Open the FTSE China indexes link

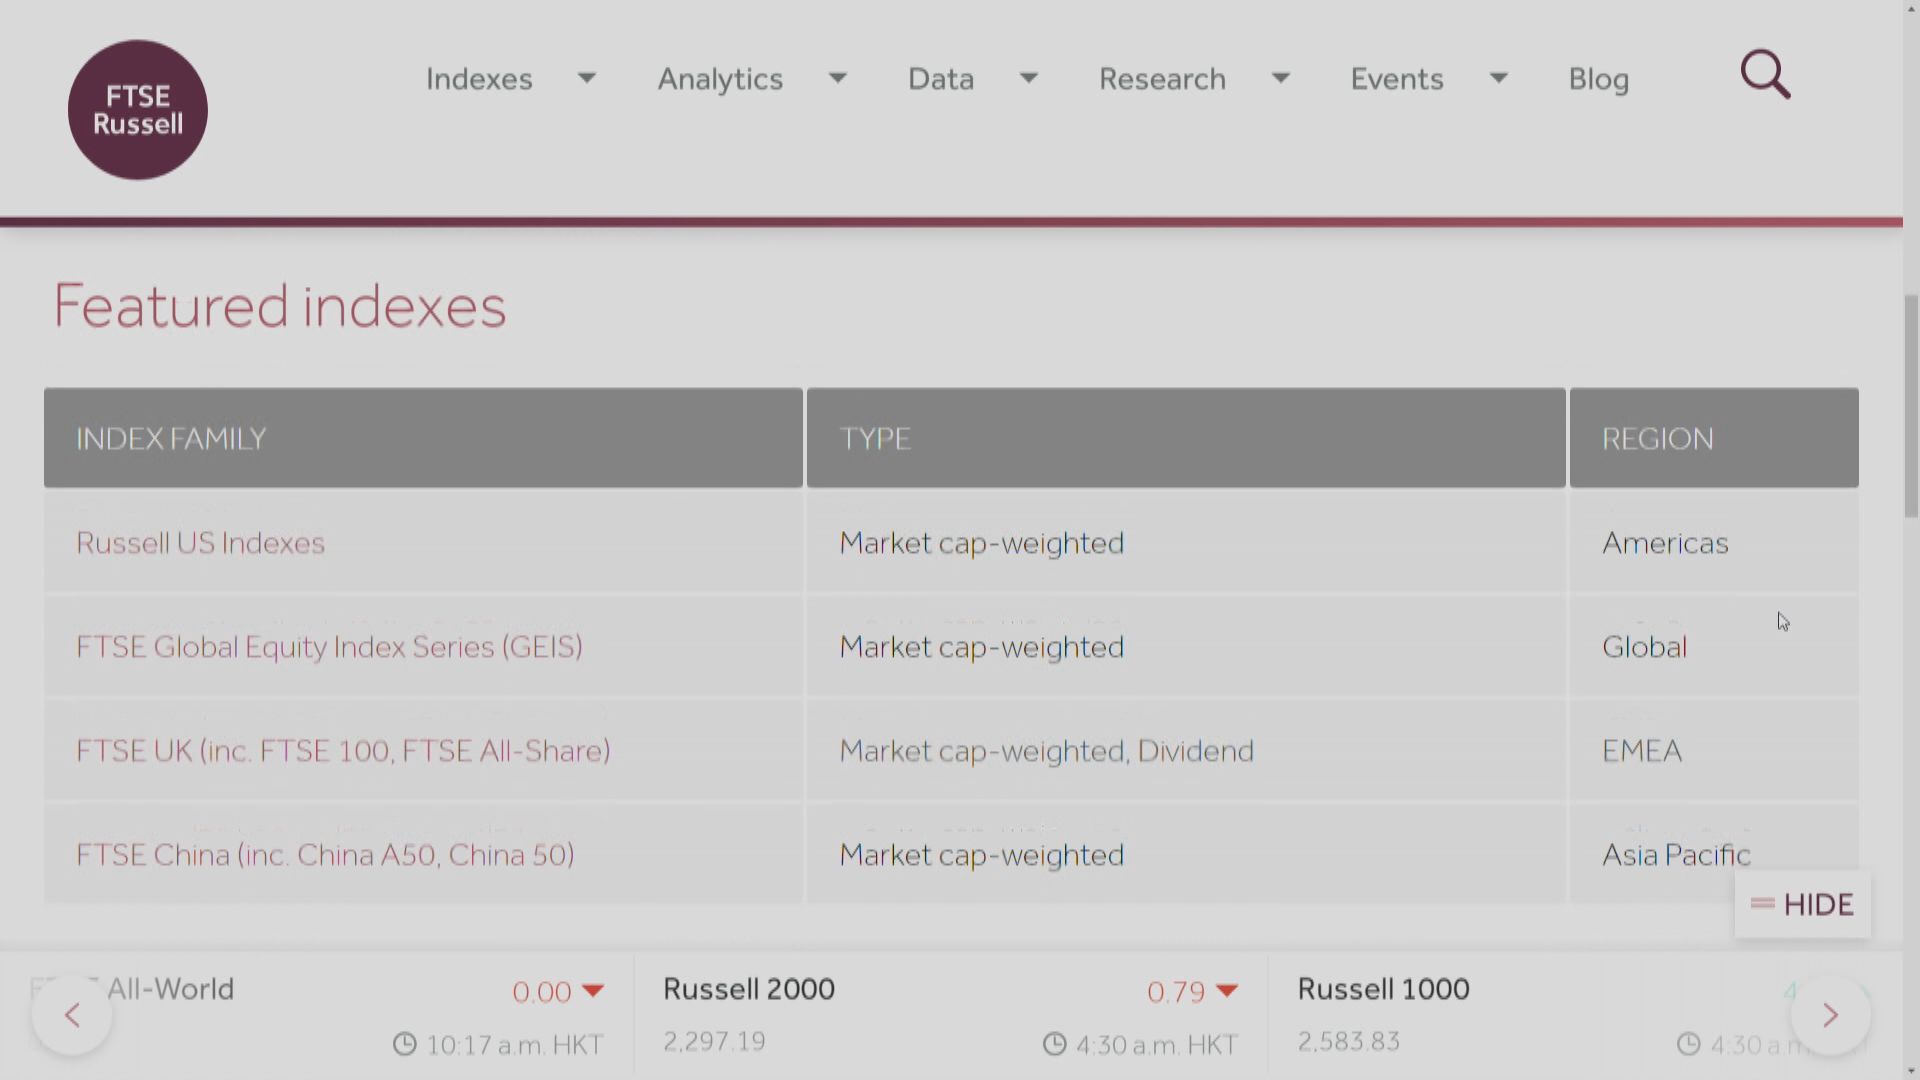(325, 855)
